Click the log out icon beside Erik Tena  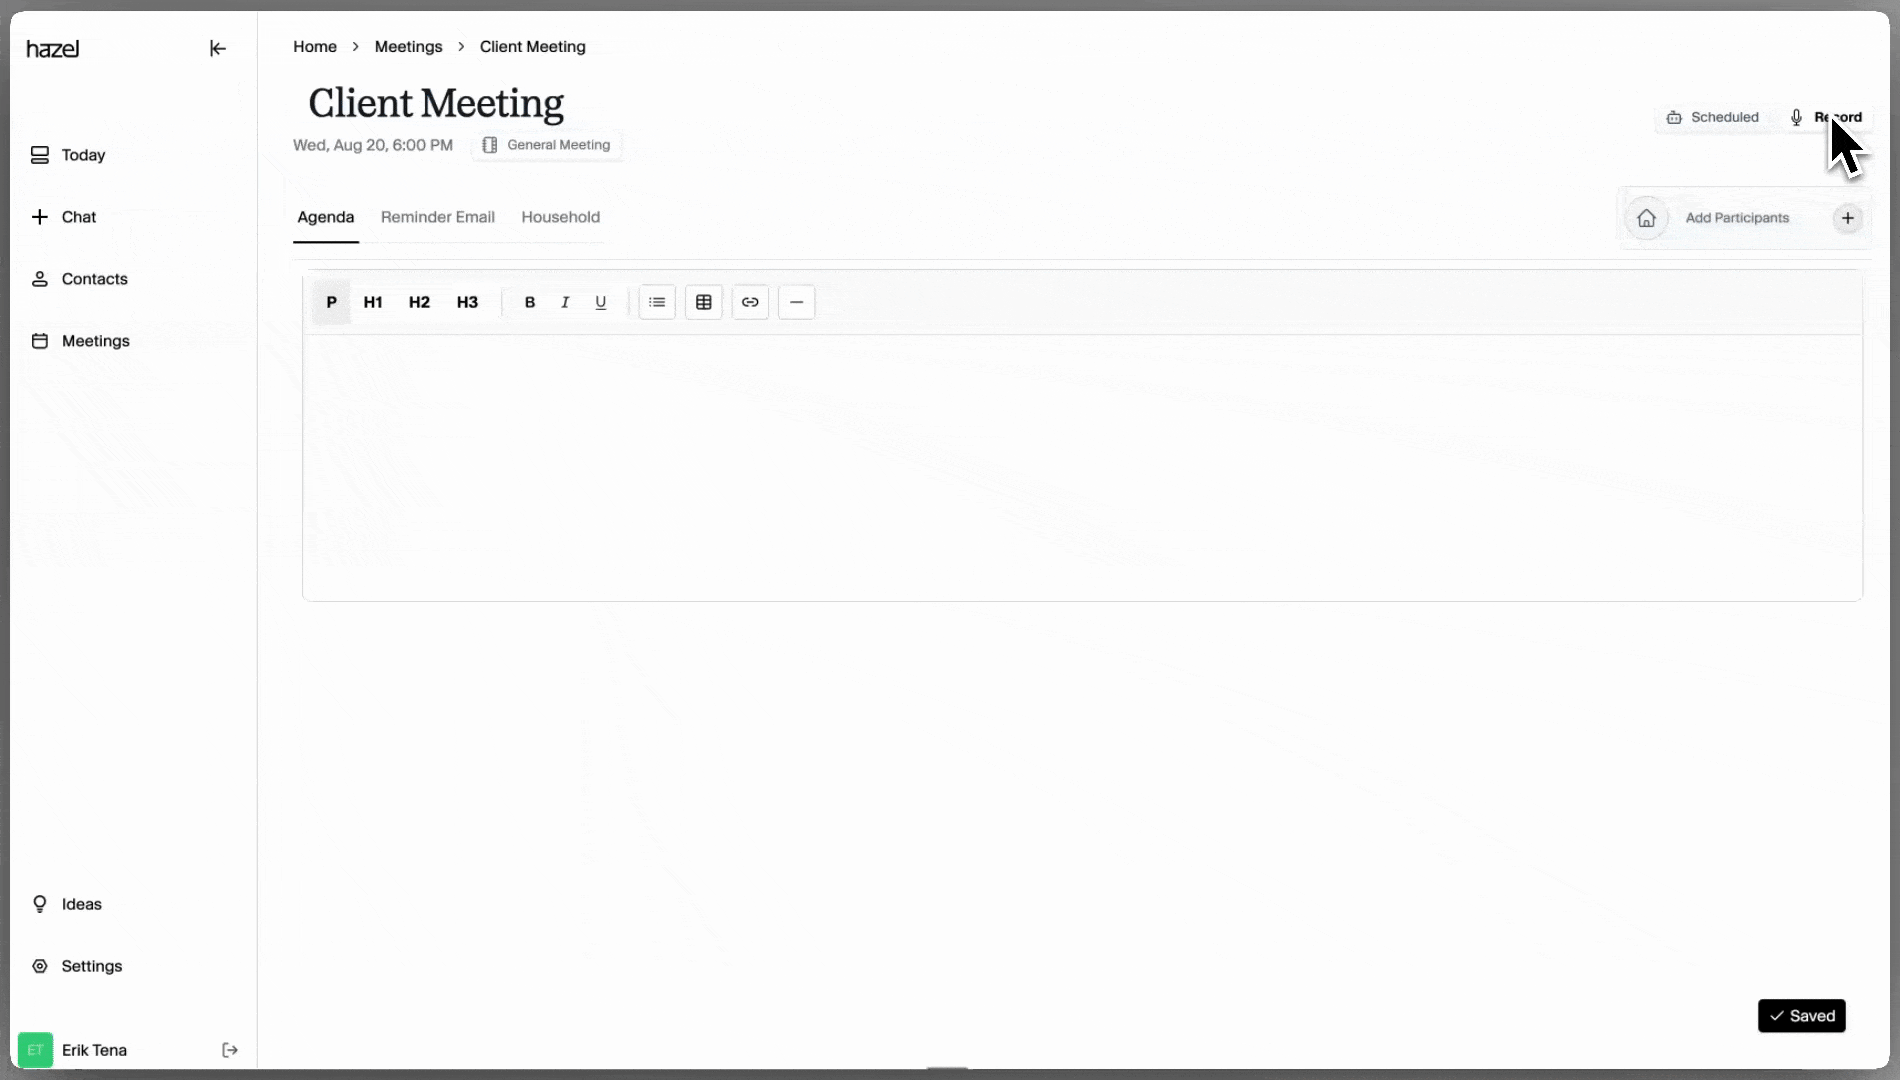pyautogui.click(x=230, y=1050)
